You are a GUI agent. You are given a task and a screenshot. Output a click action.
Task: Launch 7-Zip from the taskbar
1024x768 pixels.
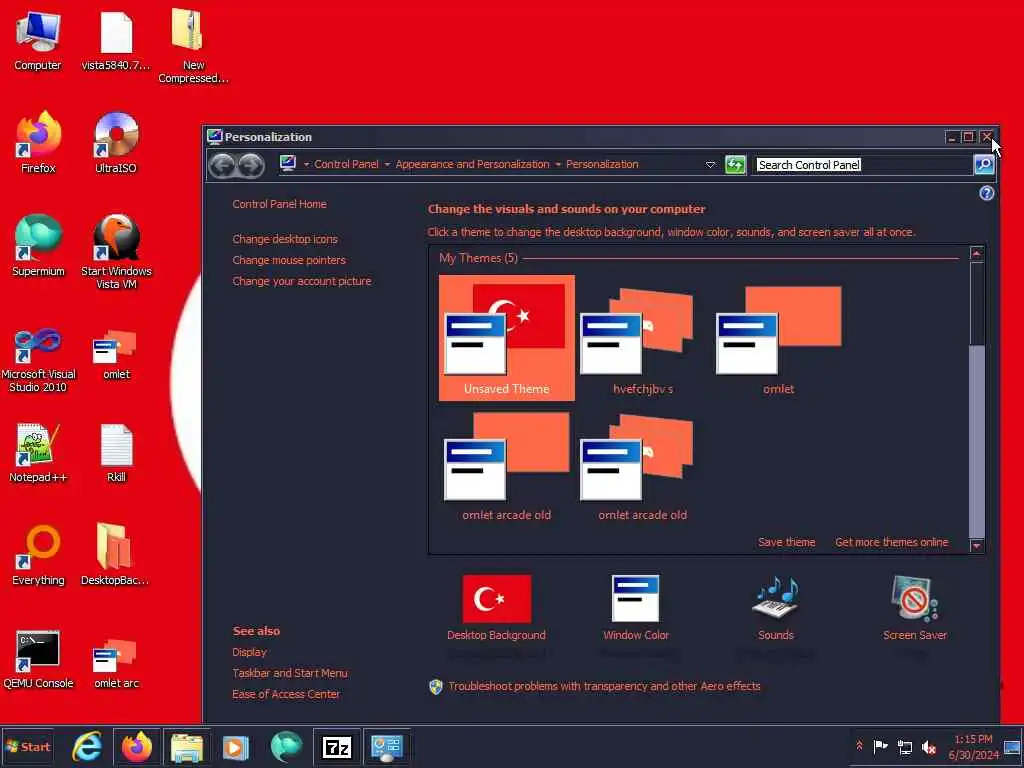pyautogui.click(x=337, y=746)
